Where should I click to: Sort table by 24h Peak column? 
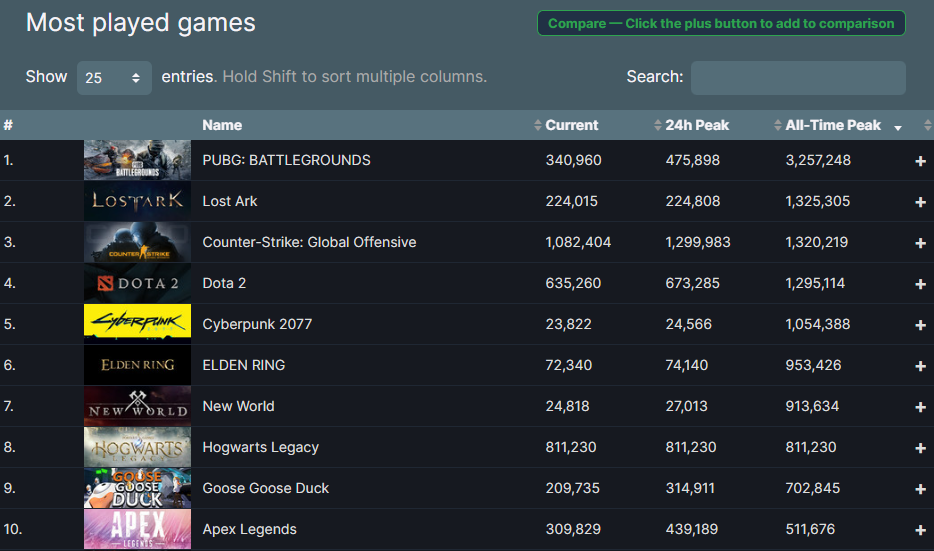[696, 125]
